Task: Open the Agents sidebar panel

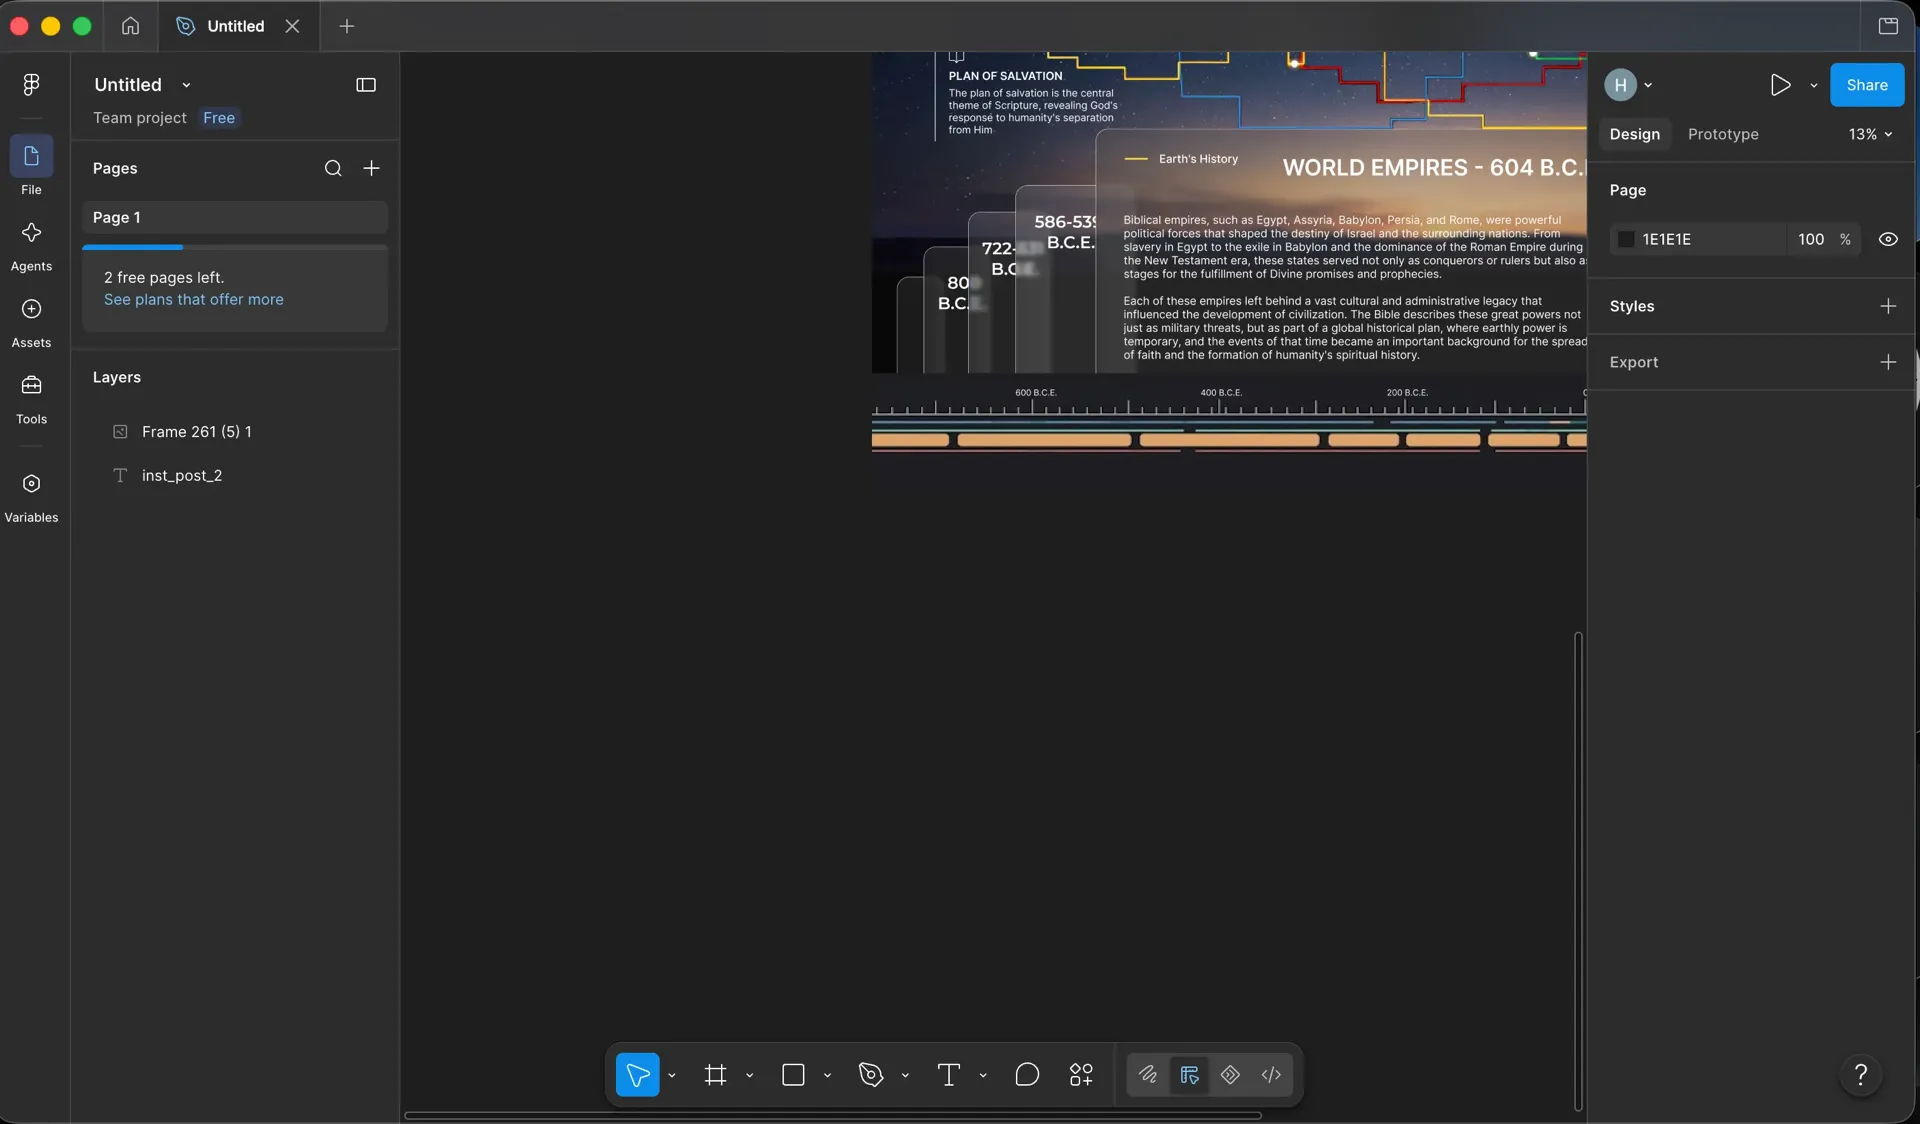Action: (x=31, y=246)
